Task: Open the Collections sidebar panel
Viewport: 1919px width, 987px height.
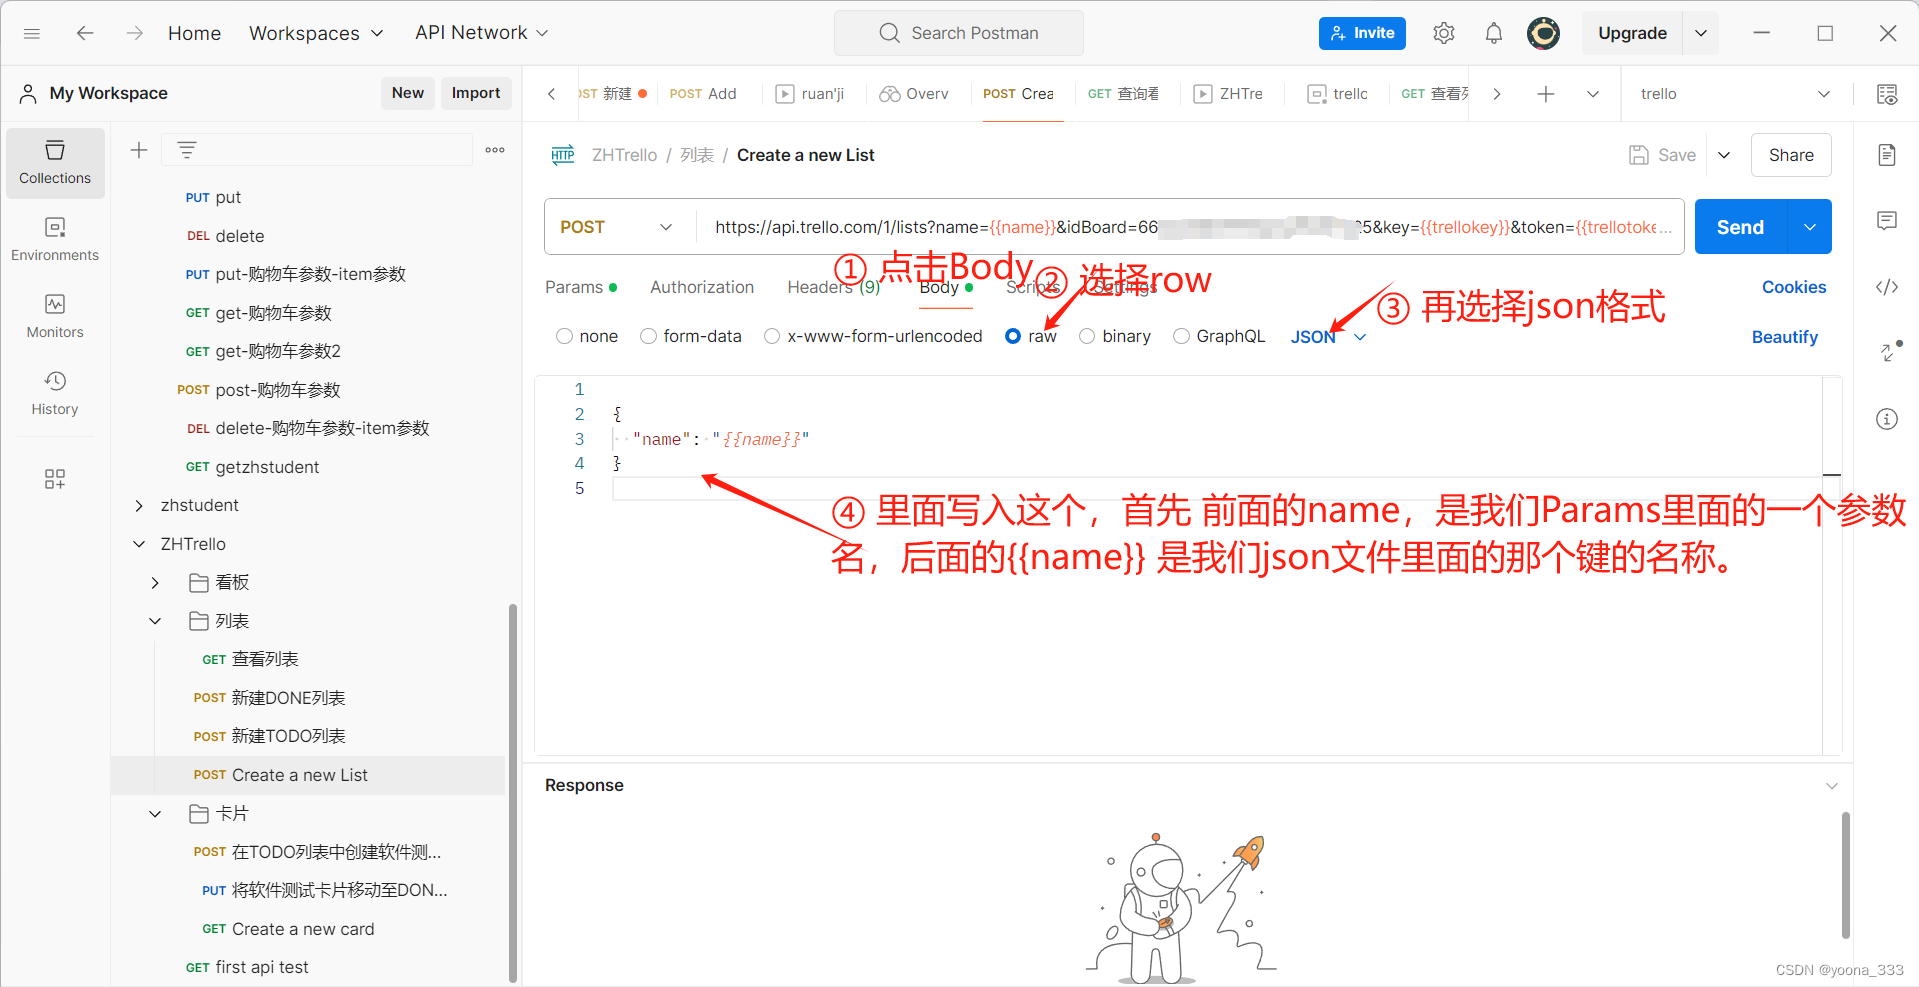Action: point(54,163)
